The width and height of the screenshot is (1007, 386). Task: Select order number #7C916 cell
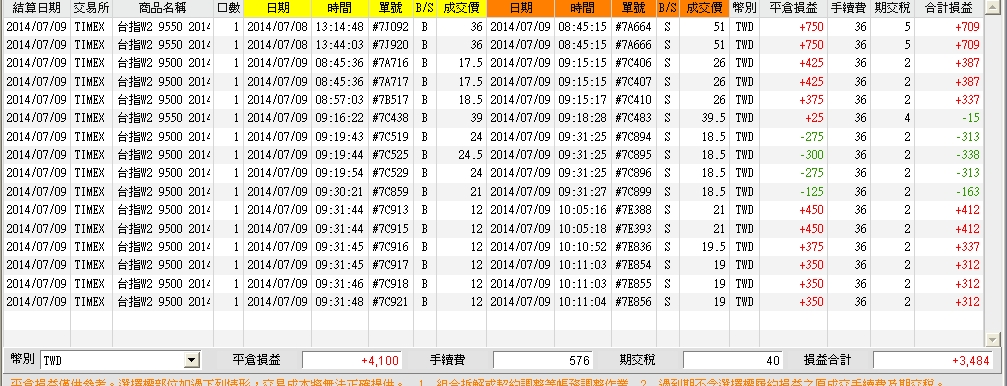[x=390, y=247]
